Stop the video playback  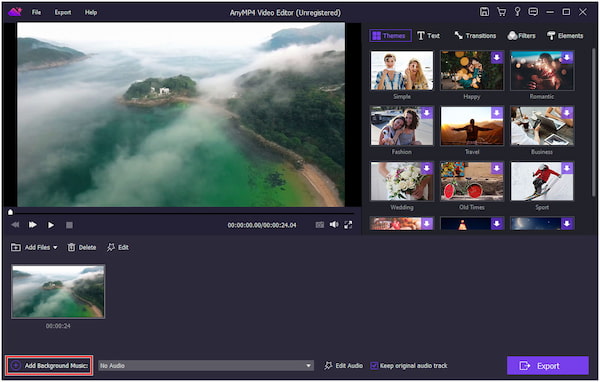[x=69, y=225]
